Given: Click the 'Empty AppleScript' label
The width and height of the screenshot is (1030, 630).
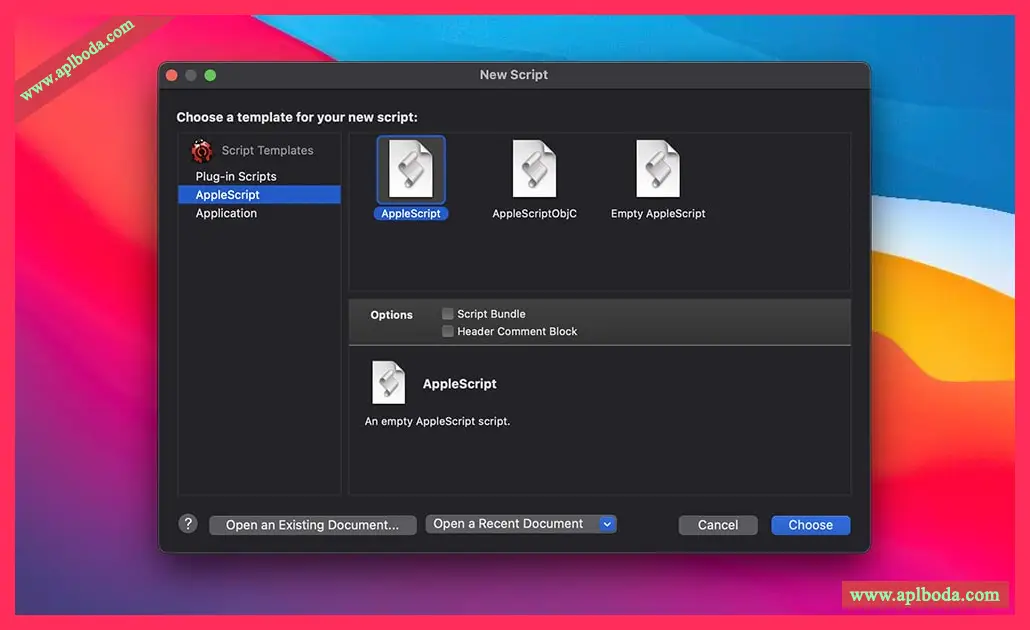Looking at the screenshot, I should pos(658,214).
